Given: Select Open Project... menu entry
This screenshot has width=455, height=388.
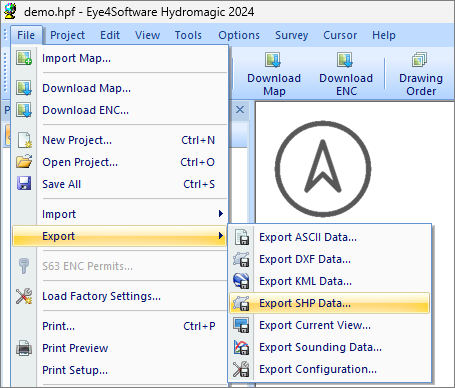Looking at the screenshot, I should [x=119, y=162].
